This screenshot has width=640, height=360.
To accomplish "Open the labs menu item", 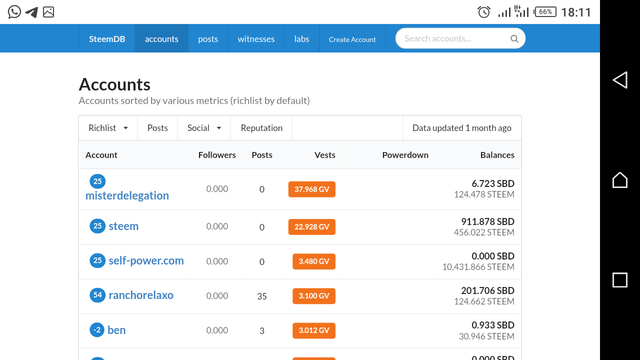I will pos(302,39).
